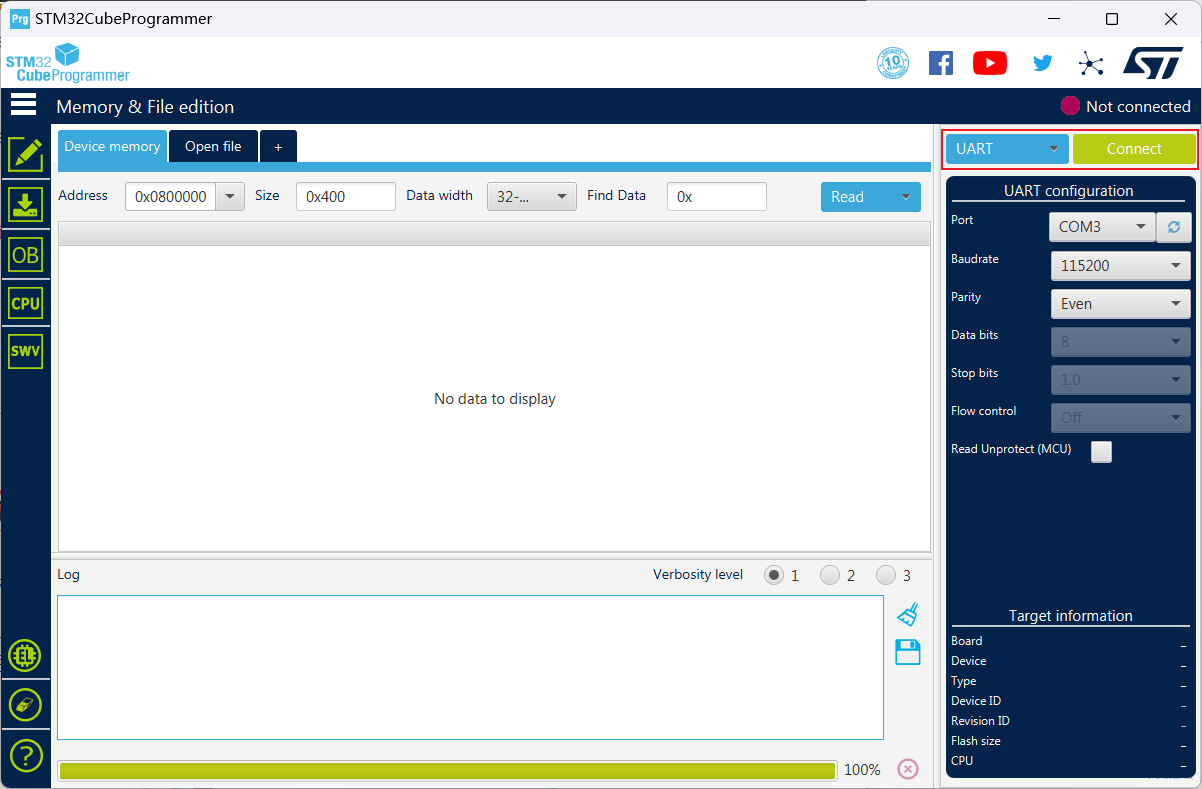1202x789 pixels.
Task: Open the Twitter link icon
Action: (1043, 63)
